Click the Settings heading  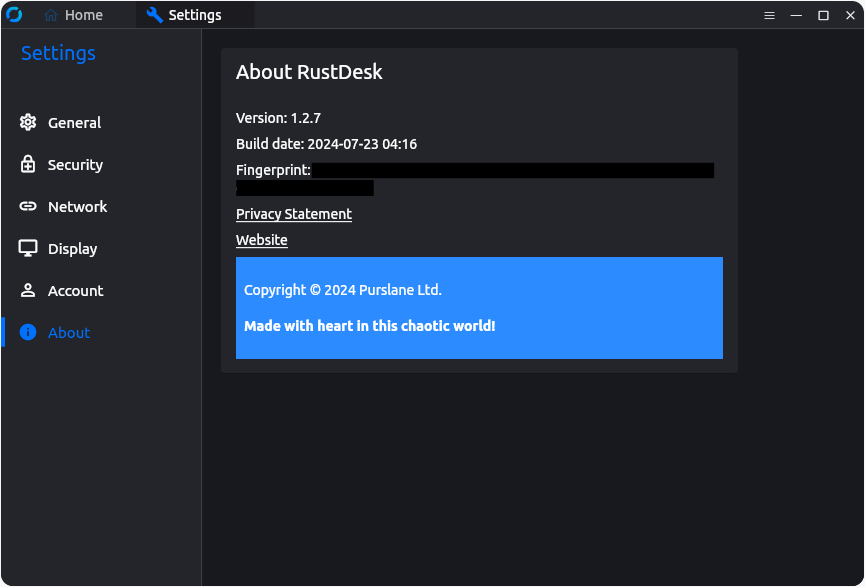pyautogui.click(x=57, y=52)
